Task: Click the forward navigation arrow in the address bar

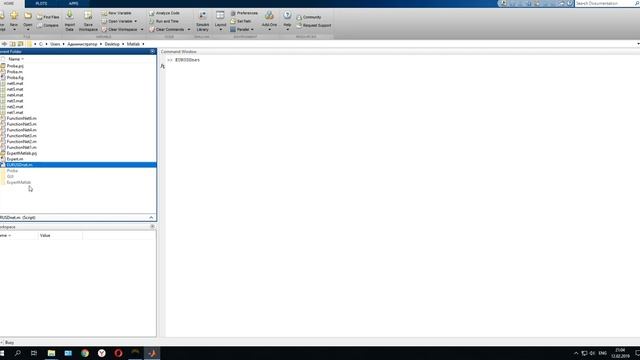Action: [4, 44]
